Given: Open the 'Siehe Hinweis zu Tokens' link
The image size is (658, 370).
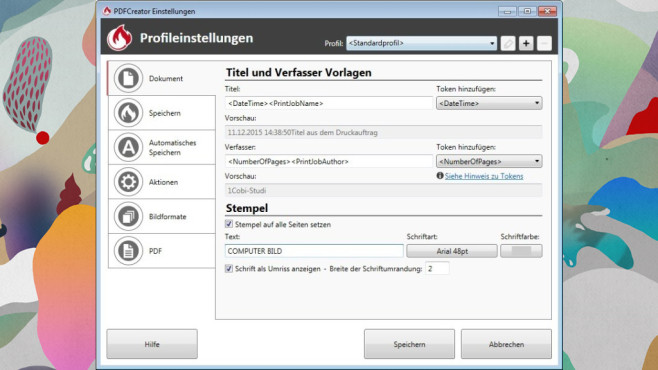Looking at the screenshot, I should (x=484, y=176).
